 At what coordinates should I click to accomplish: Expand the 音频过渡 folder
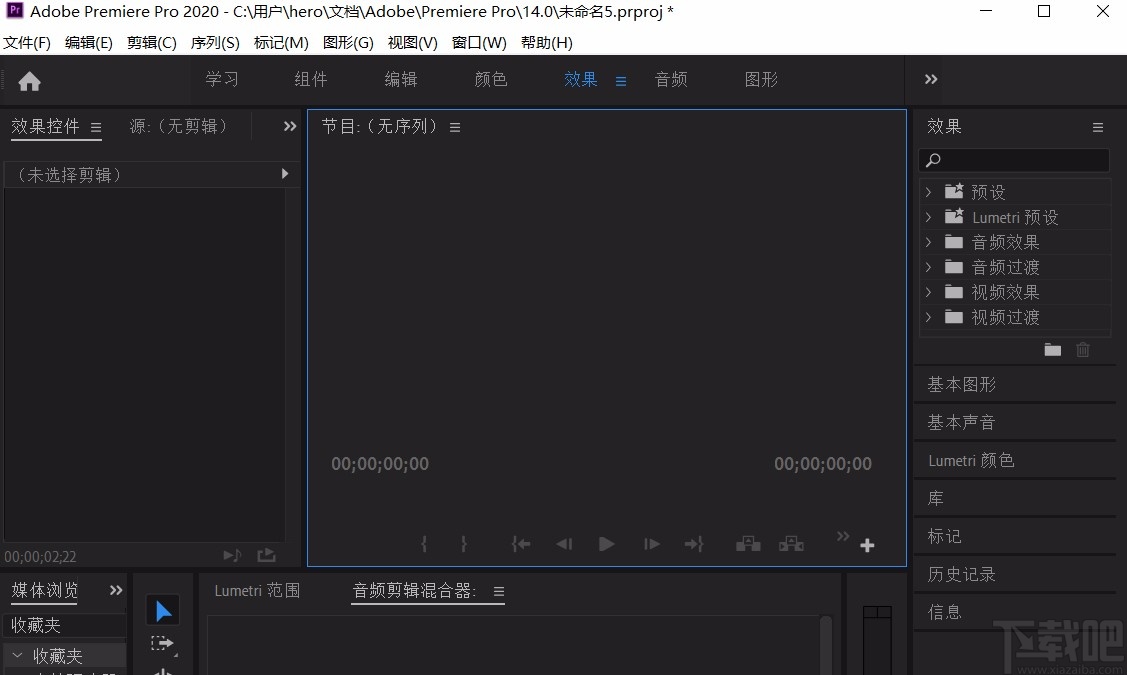pos(928,267)
